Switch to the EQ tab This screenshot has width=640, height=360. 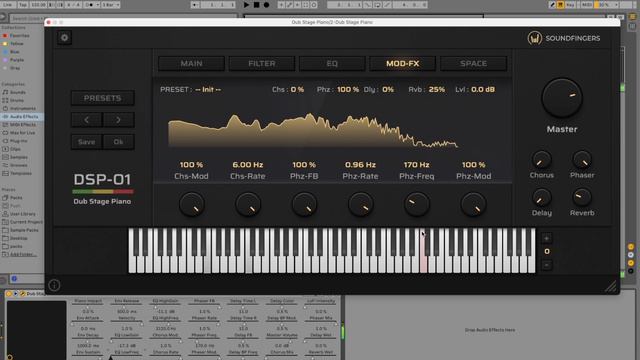tap(332, 64)
